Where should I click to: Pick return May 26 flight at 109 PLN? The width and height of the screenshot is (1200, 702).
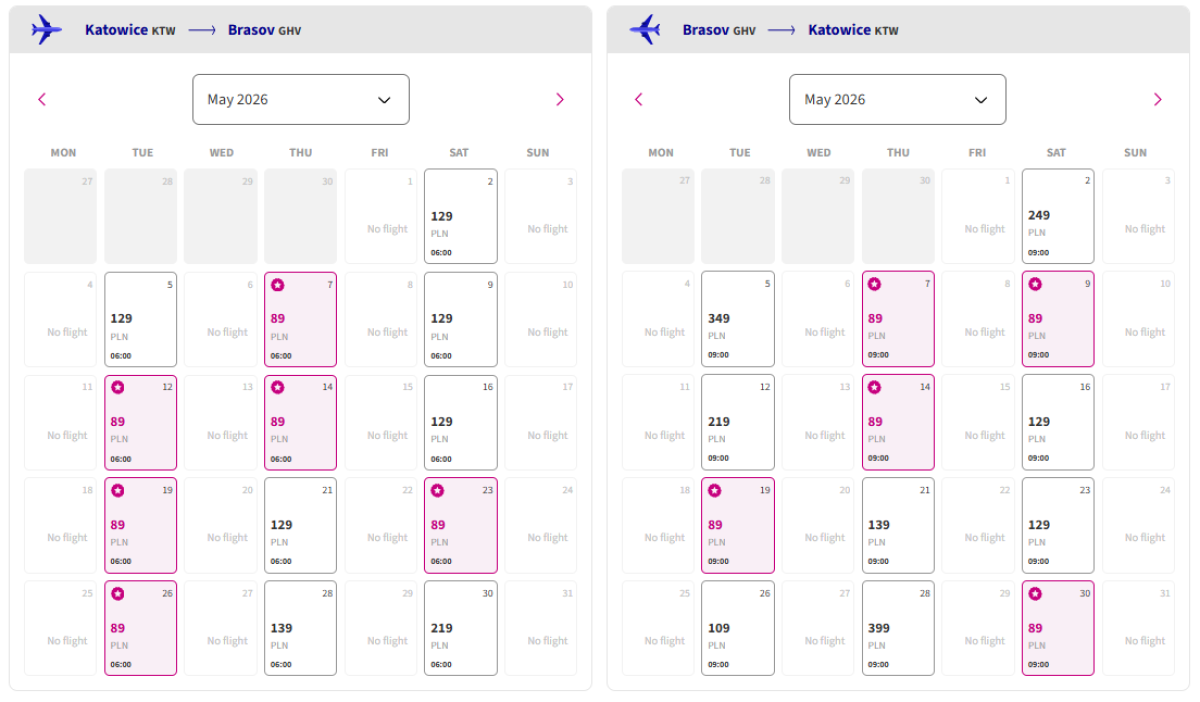[x=737, y=628]
